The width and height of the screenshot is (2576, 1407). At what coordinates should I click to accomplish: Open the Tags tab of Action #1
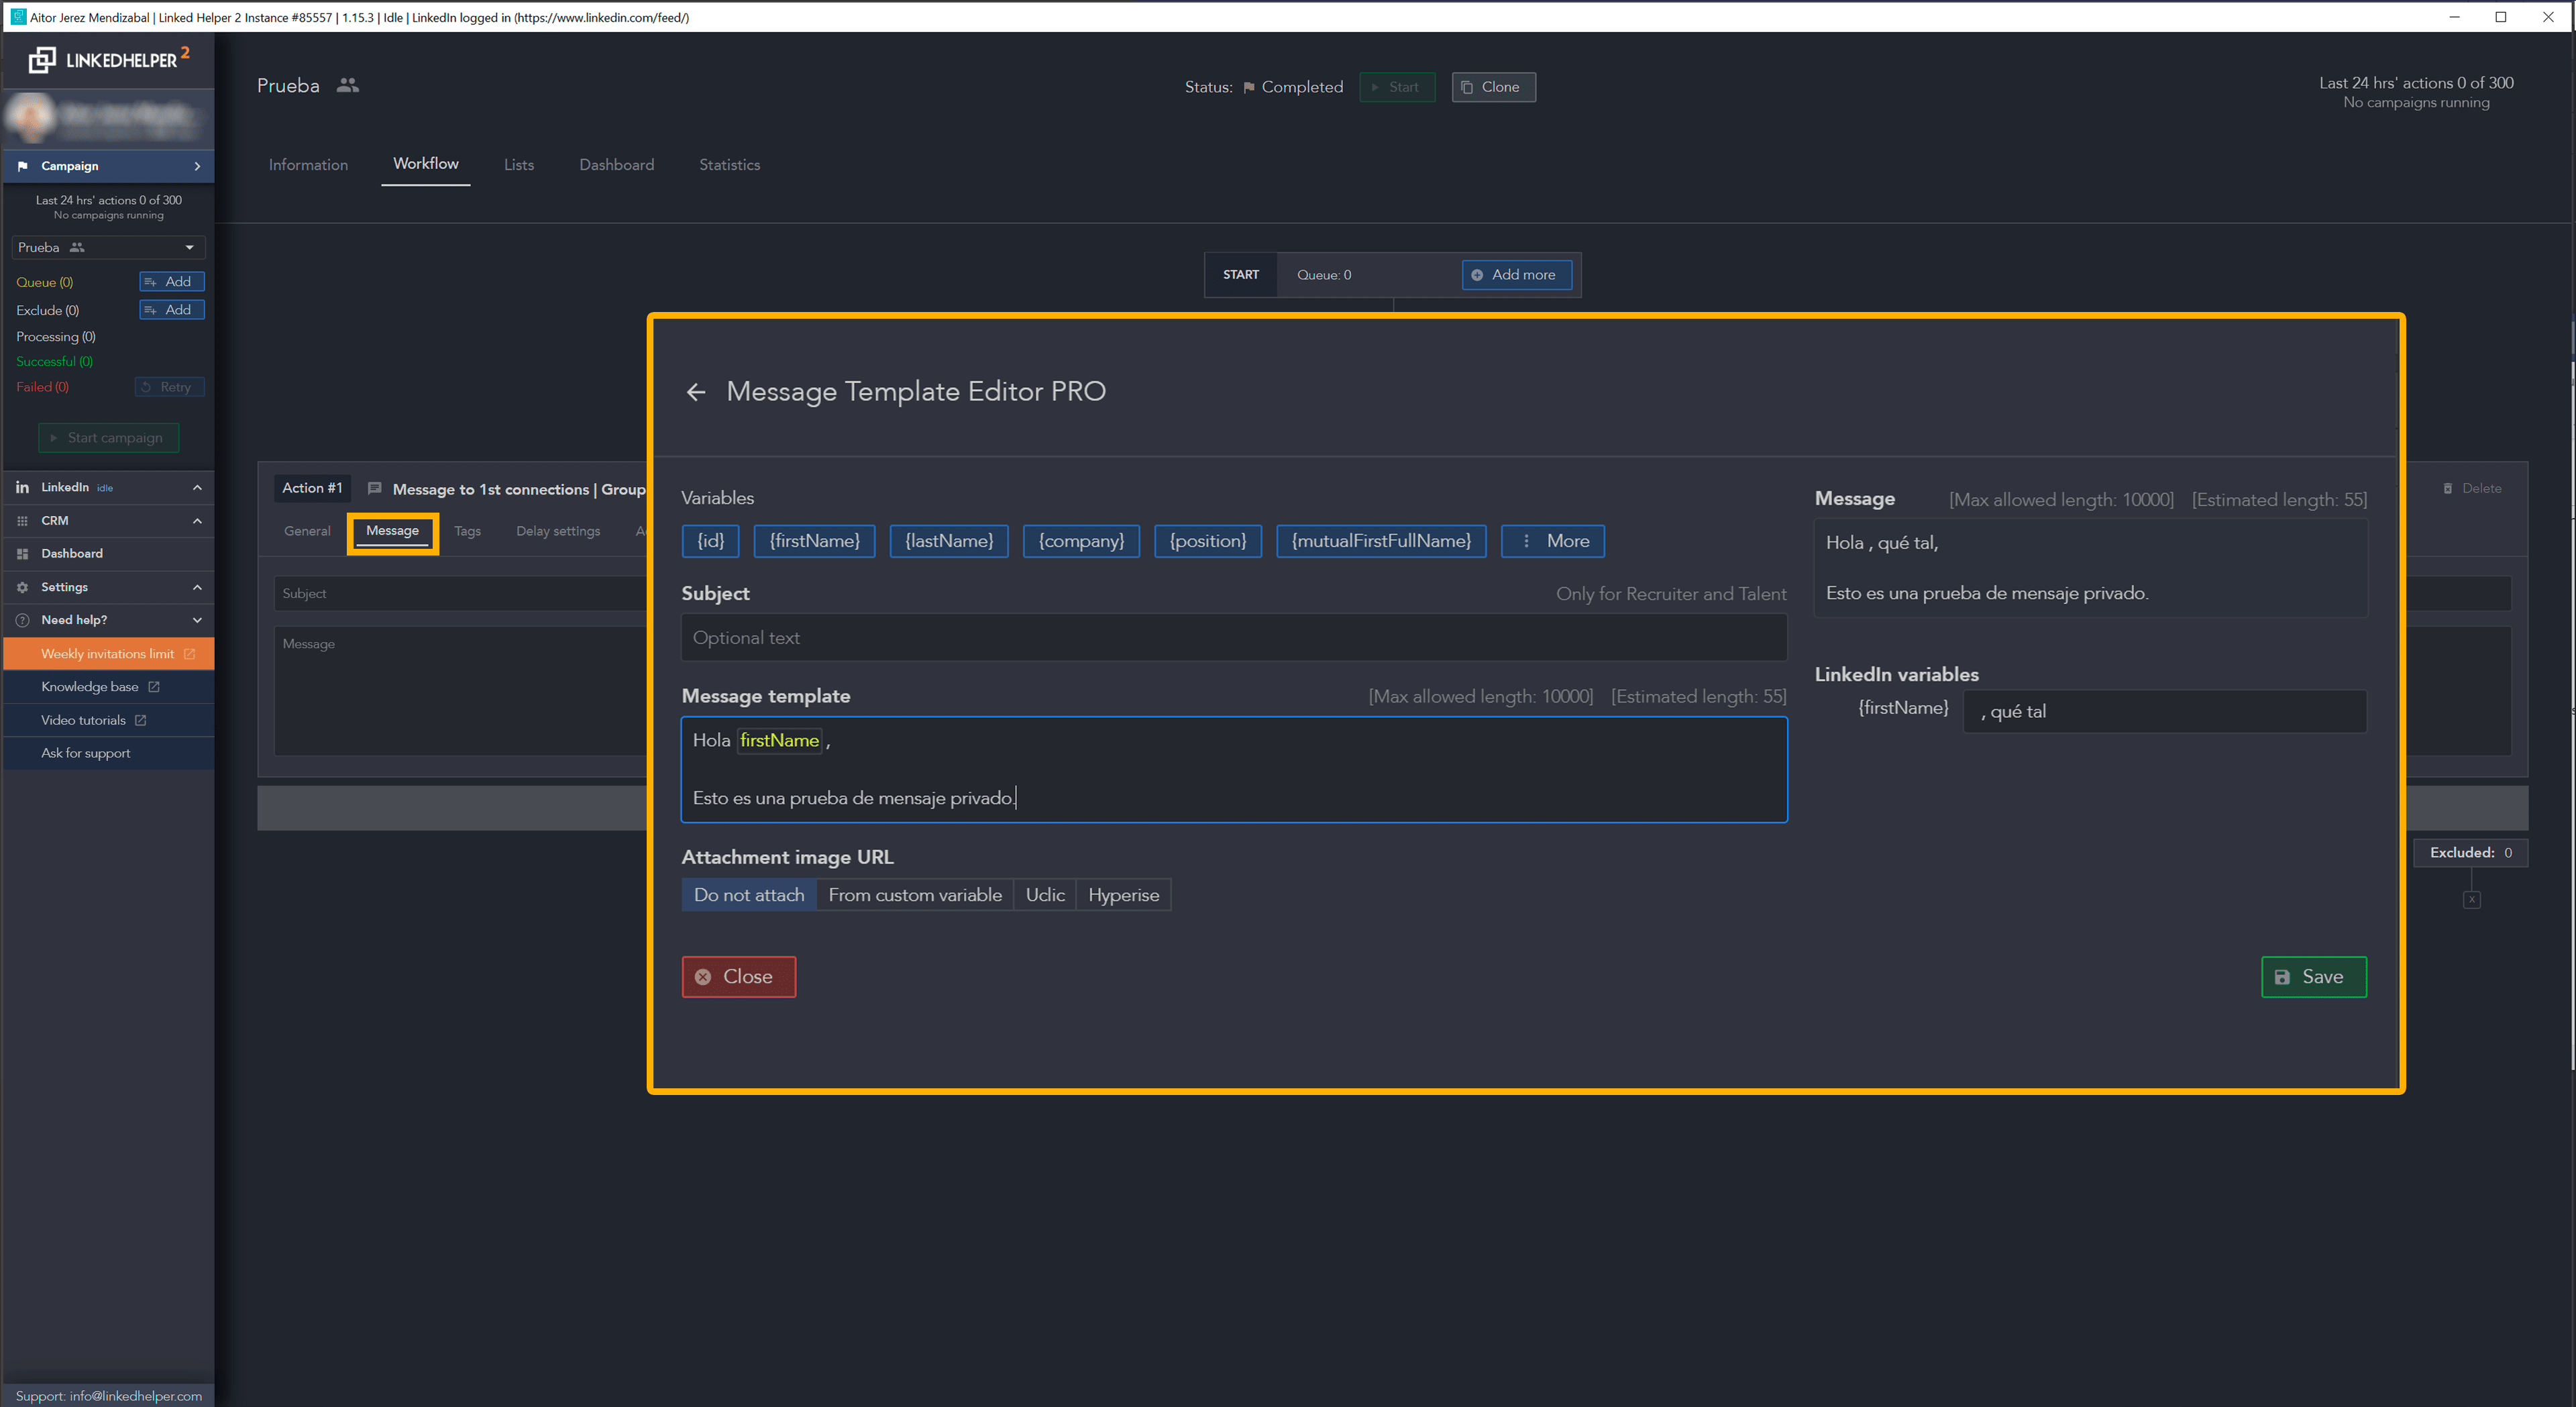467,531
